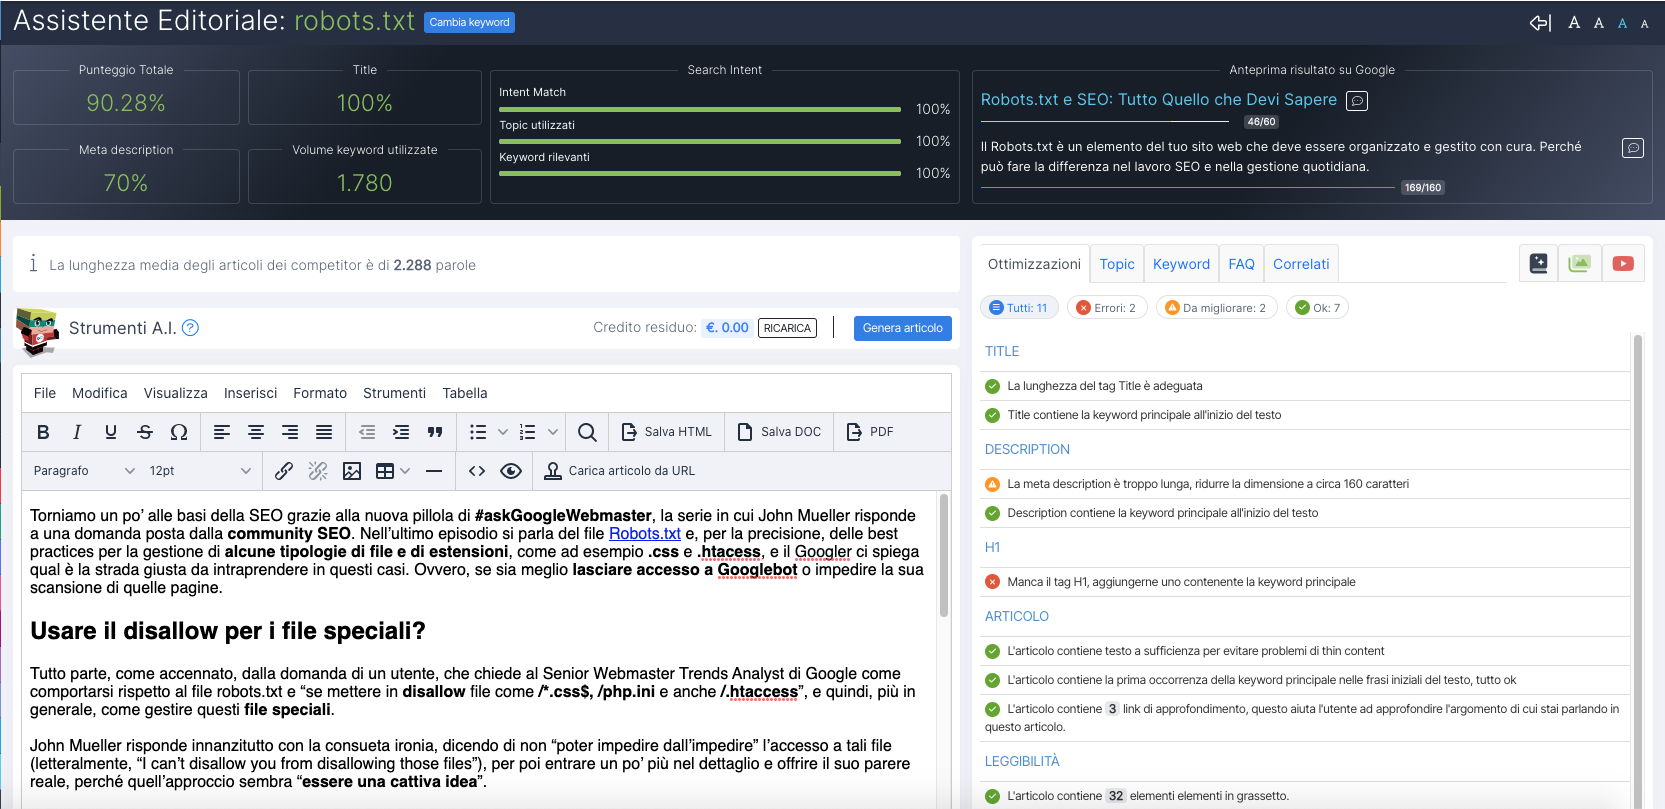Click the Genera articolo button

click(902, 328)
